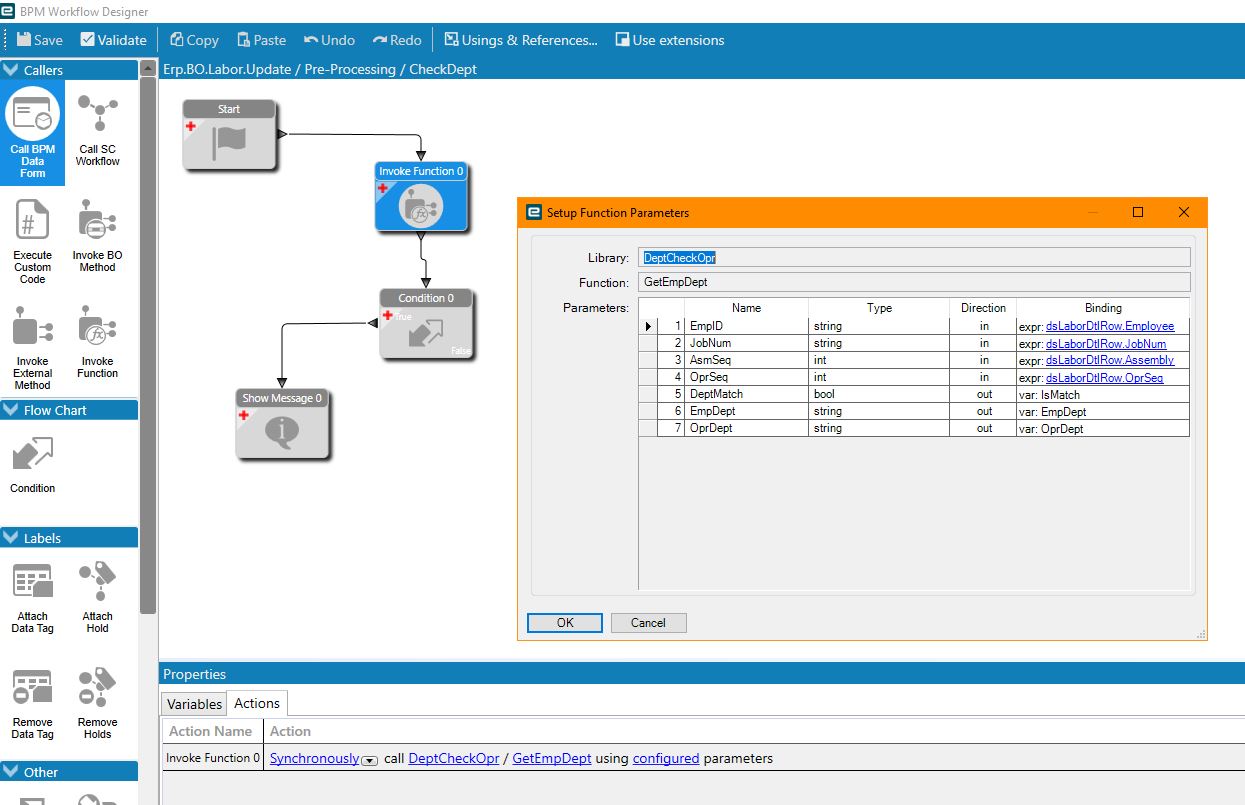Image resolution: width=1245 pixels, height=805 pixels.
Task: Click the Copy toolbar button
Action: 194,40
